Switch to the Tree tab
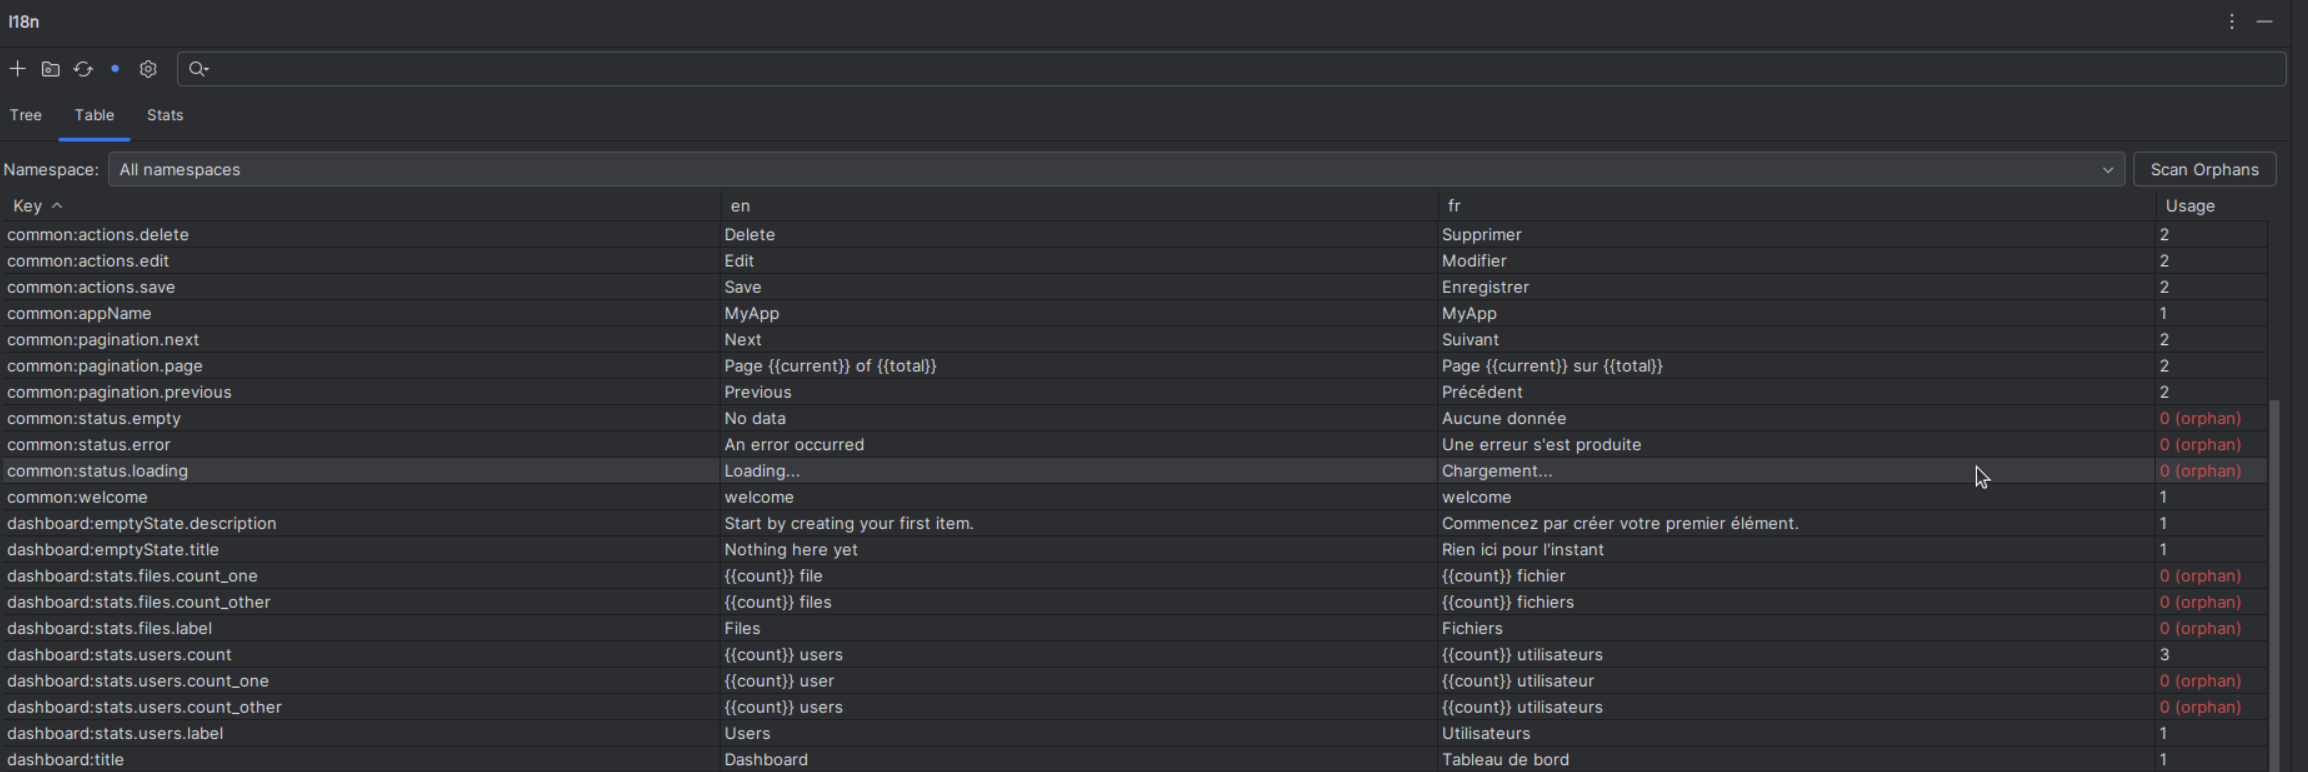Screen dimensions: 2308x772 tap(26, 115)
